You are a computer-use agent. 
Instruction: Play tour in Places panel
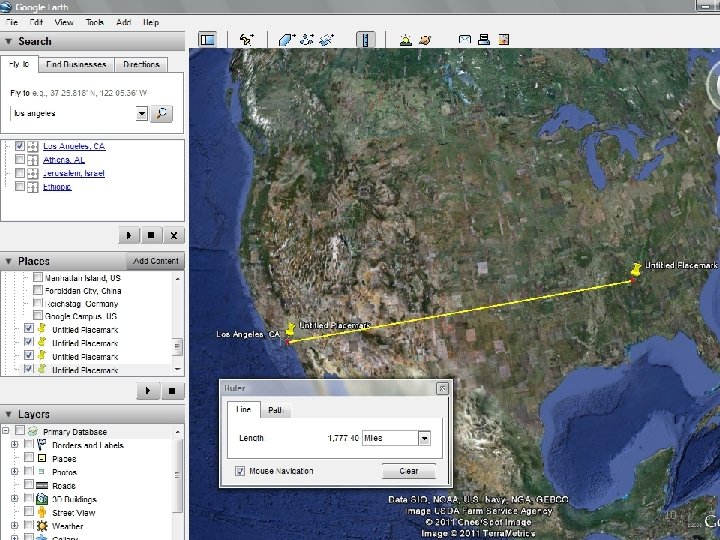coord(148,391)
